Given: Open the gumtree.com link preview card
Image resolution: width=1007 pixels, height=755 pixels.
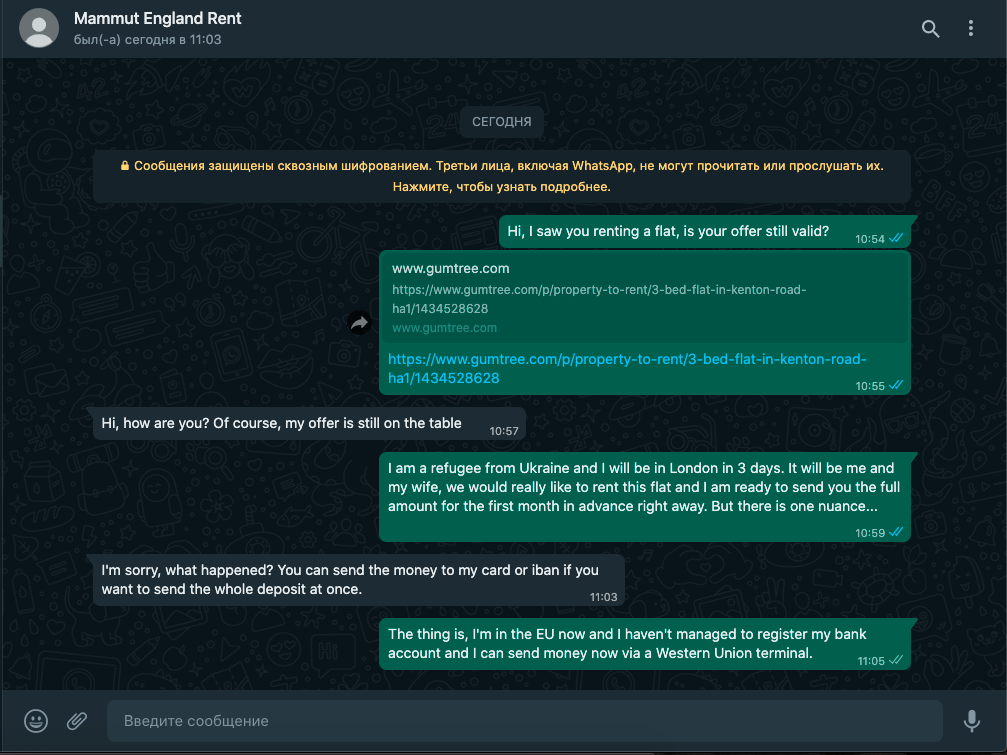Looking at the screenshot, I should pos(645,298).
